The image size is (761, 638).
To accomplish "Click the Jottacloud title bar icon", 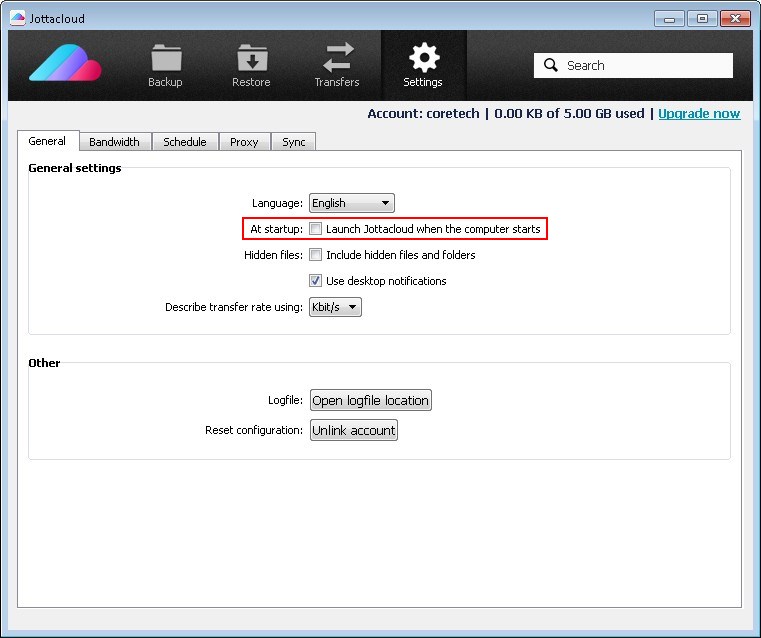I will tap(18, 18).
